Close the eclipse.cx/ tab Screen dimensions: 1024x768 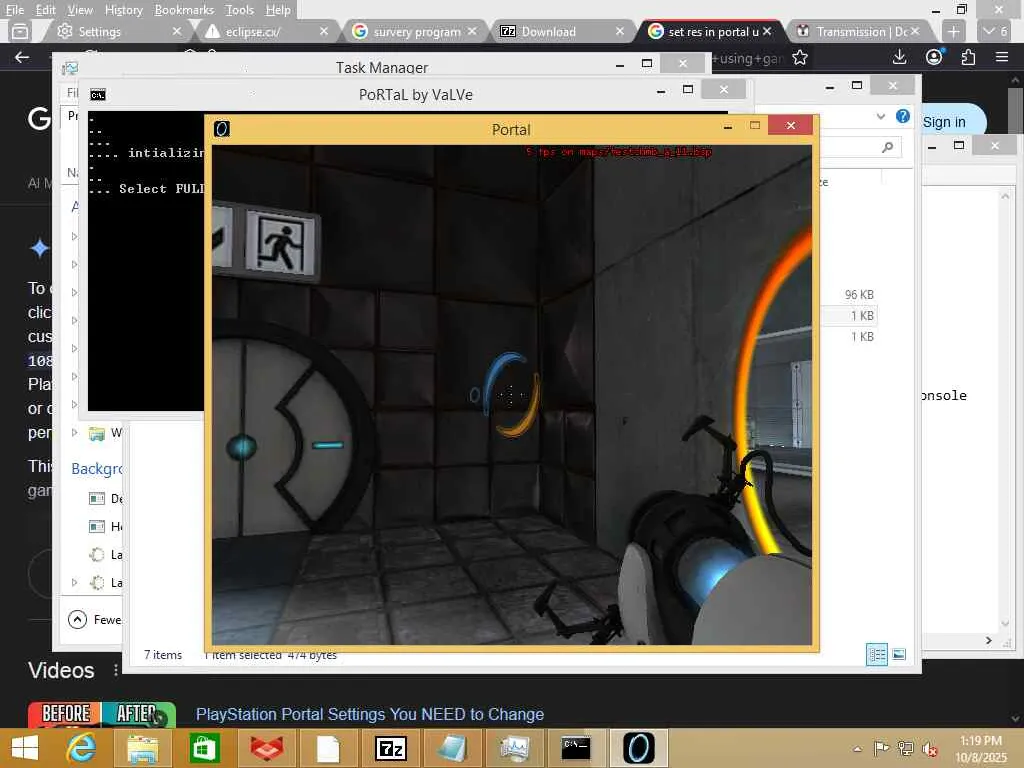pyautogui.click(x=324, y=31)
